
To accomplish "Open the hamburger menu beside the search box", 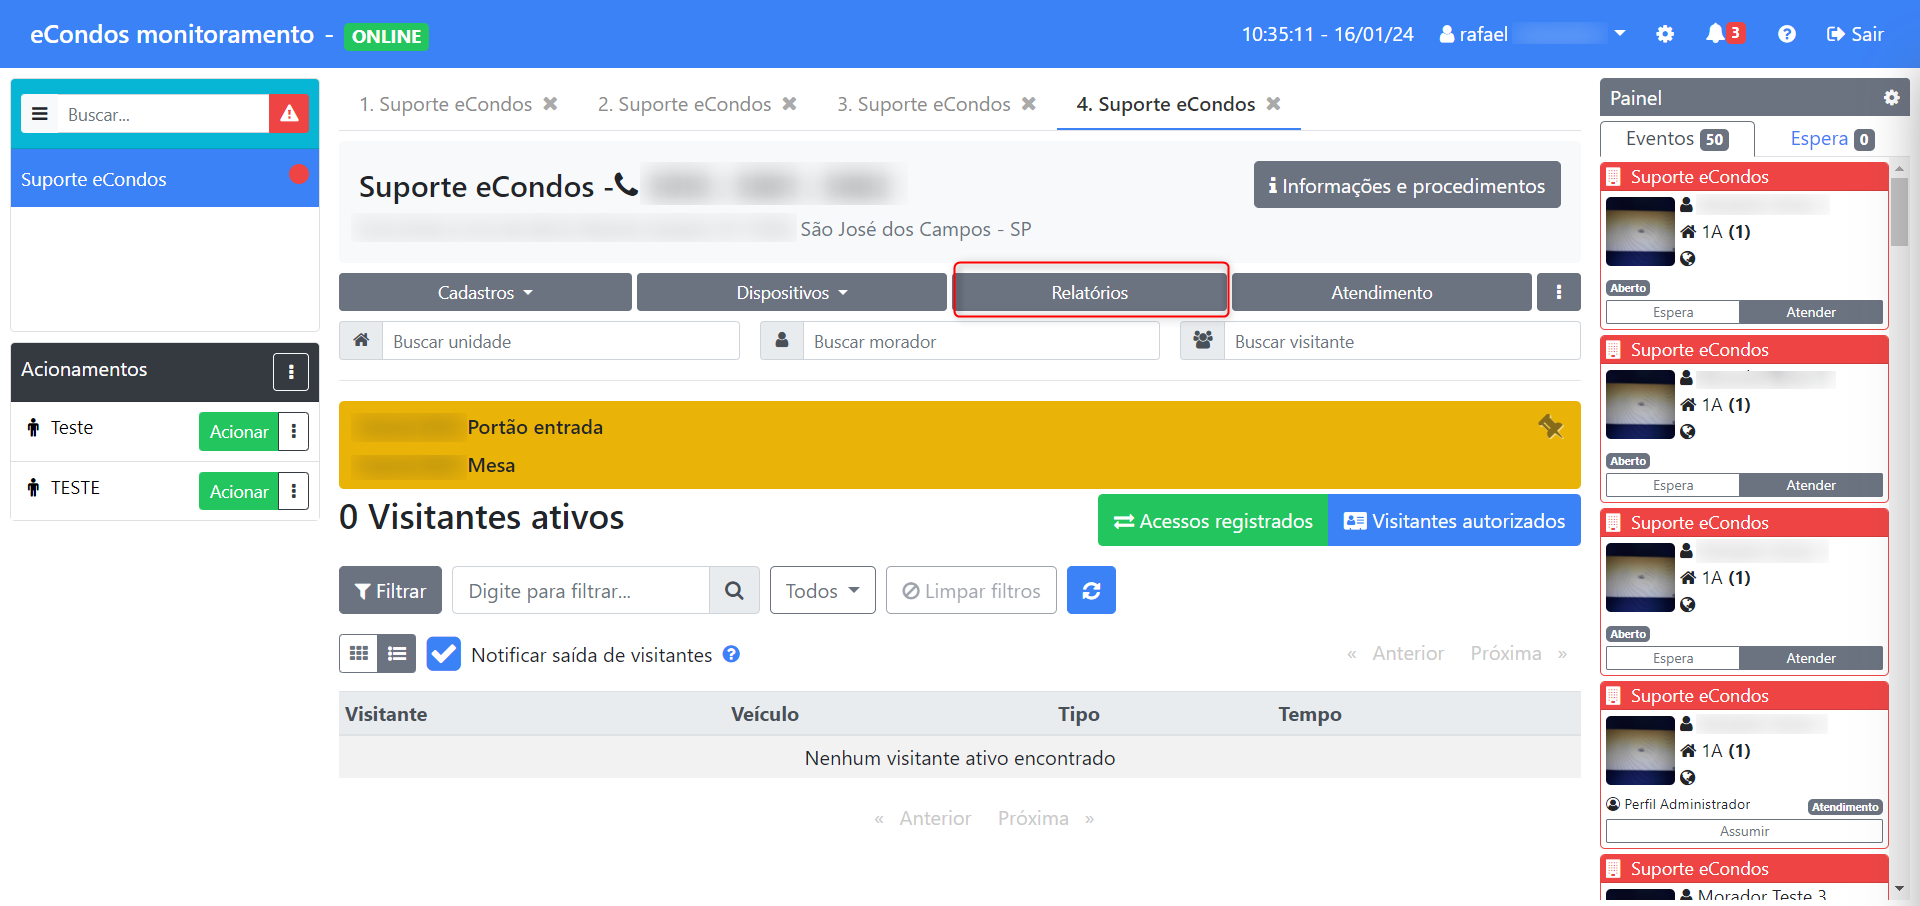I will pyautogui.click(x=40, y=114).
